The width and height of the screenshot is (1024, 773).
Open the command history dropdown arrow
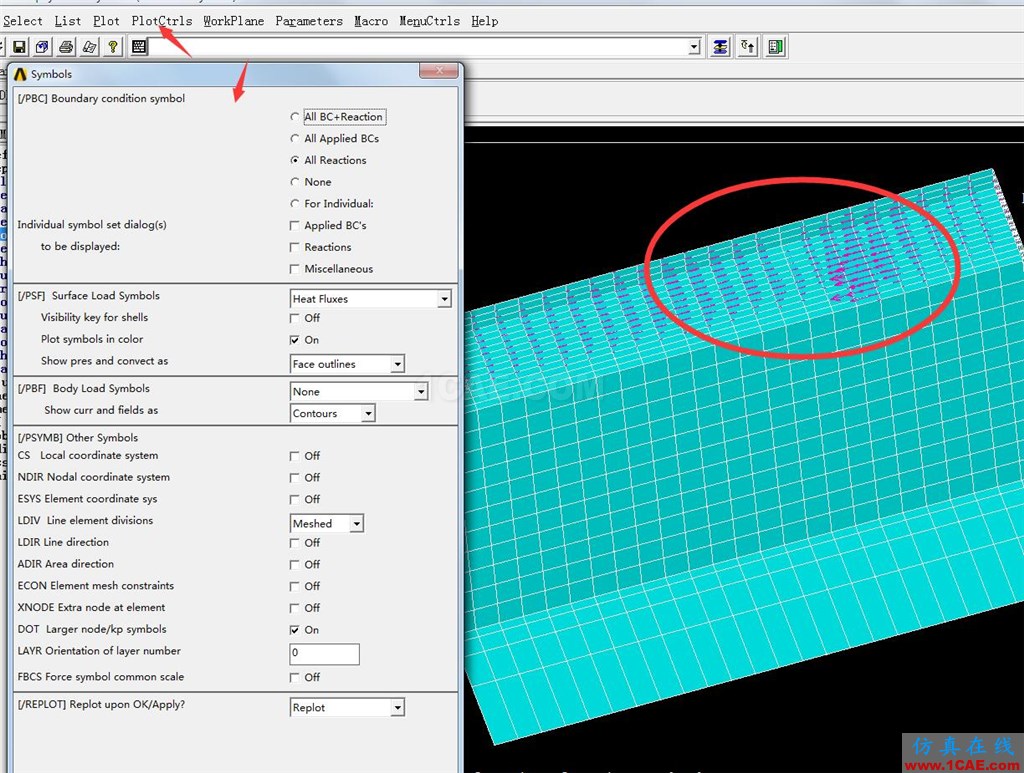click(694, 47)
